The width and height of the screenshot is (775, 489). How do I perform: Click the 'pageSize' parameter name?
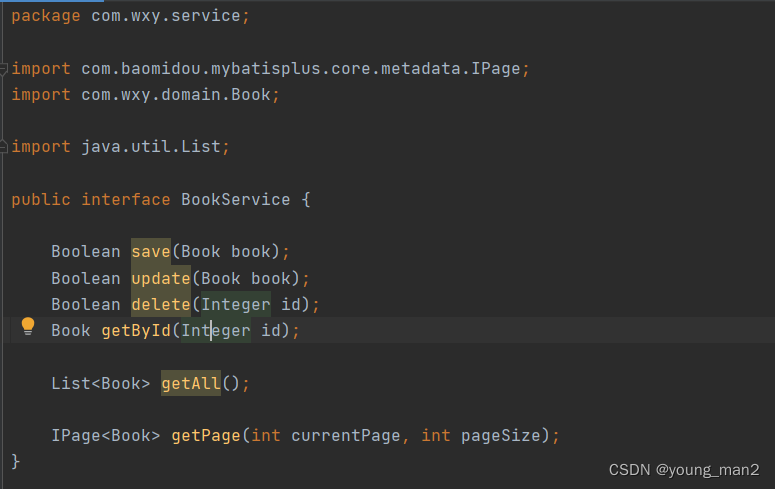pyautogui.click(x=501, y=436)
